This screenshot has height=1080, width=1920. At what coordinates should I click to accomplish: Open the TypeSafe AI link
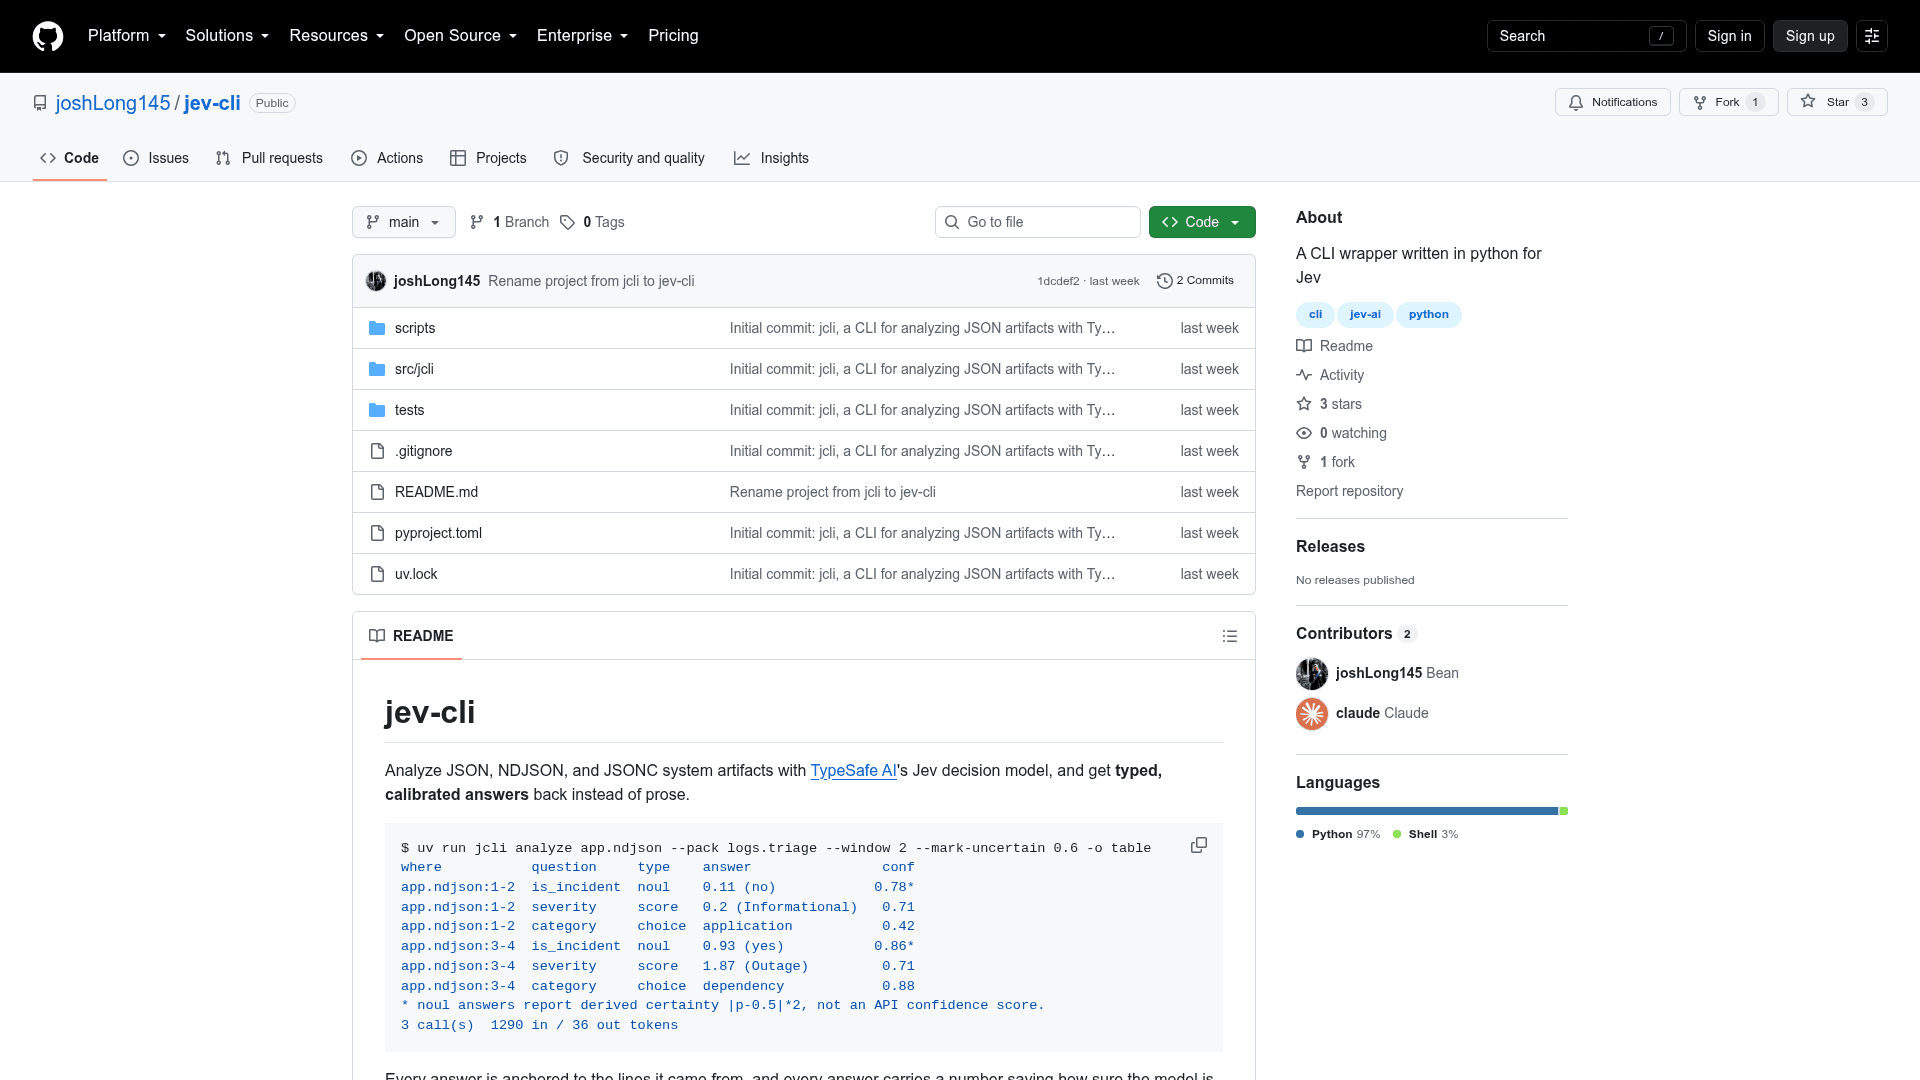(853, 771)
